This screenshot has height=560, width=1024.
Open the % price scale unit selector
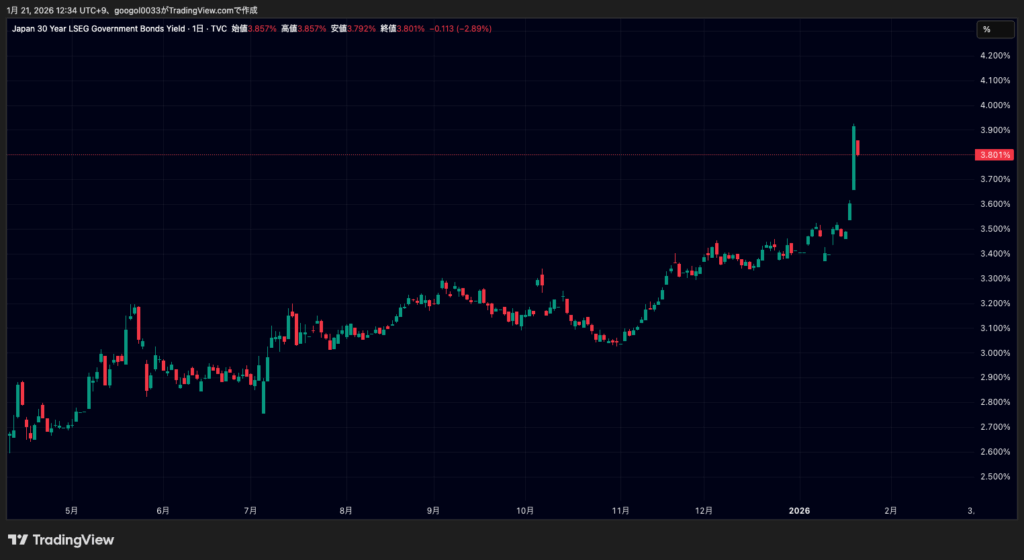tap(987, 29)
